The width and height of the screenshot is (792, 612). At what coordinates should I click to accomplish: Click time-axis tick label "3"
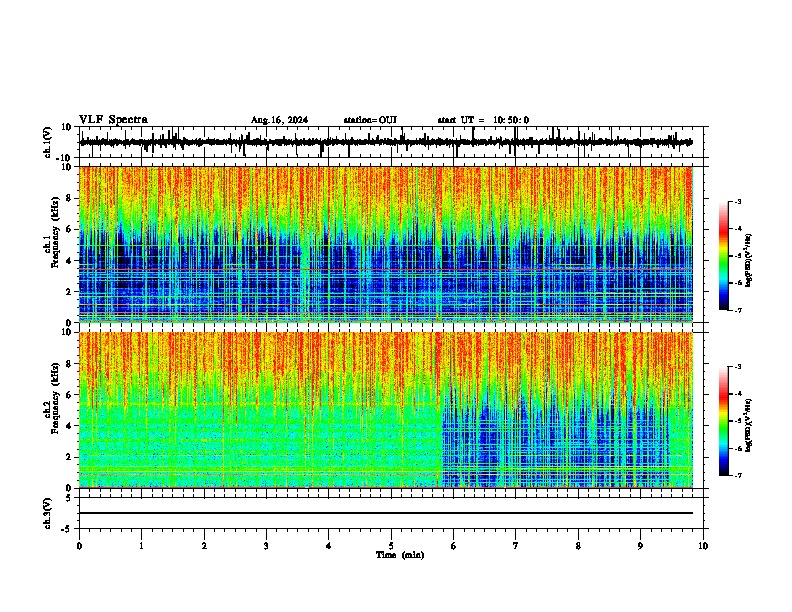(266, 546)
